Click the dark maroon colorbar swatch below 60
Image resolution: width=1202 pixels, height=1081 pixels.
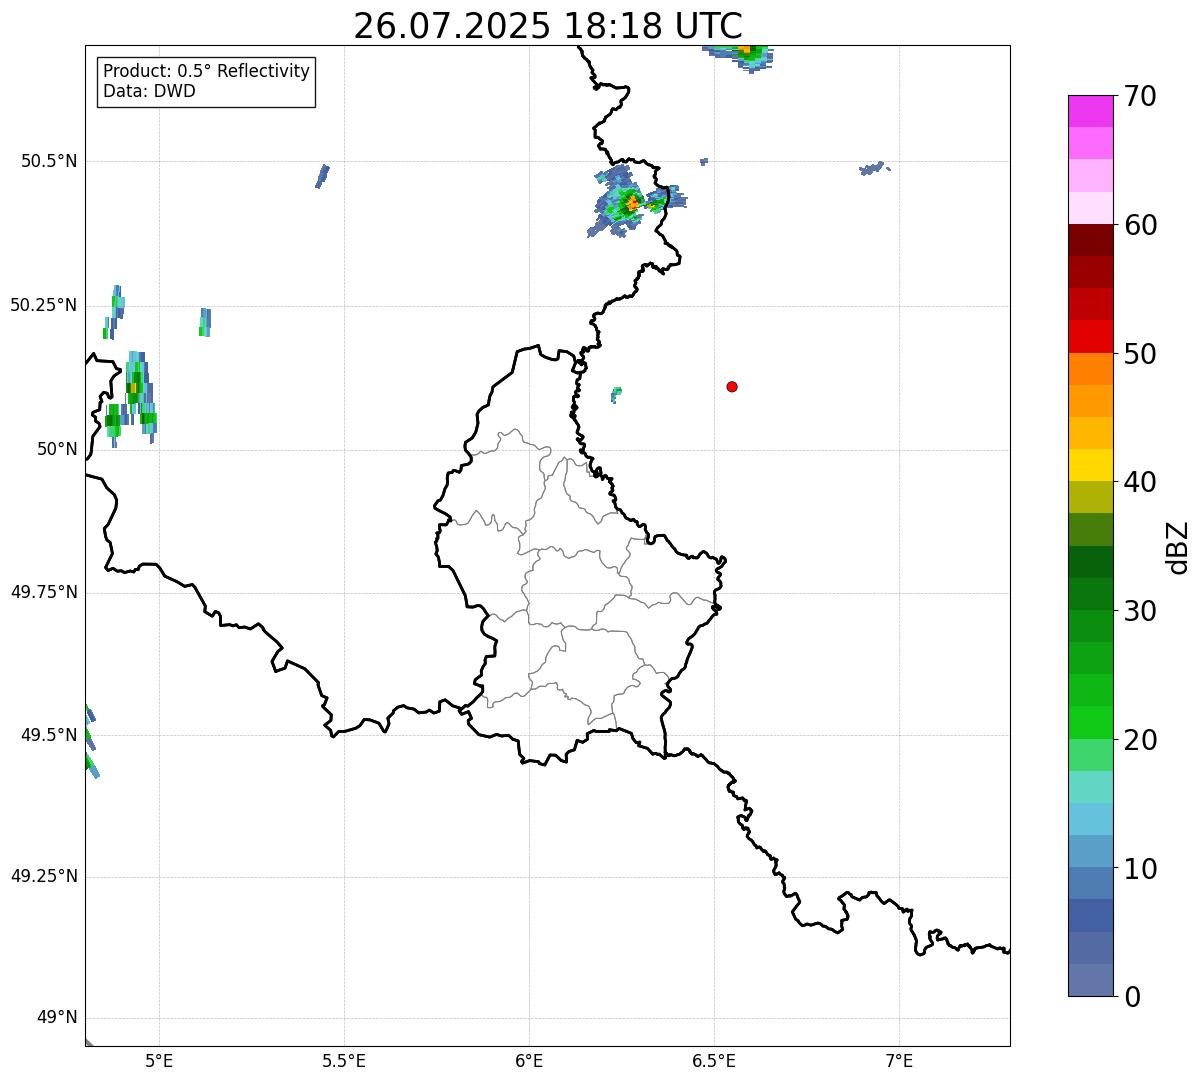point(1090,240)
